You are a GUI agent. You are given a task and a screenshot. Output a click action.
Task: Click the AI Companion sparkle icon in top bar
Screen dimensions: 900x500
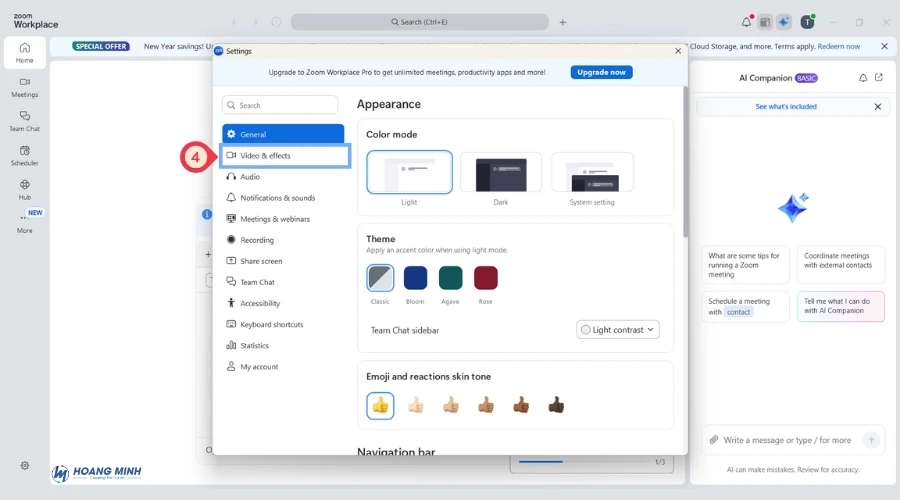[784, 21]
